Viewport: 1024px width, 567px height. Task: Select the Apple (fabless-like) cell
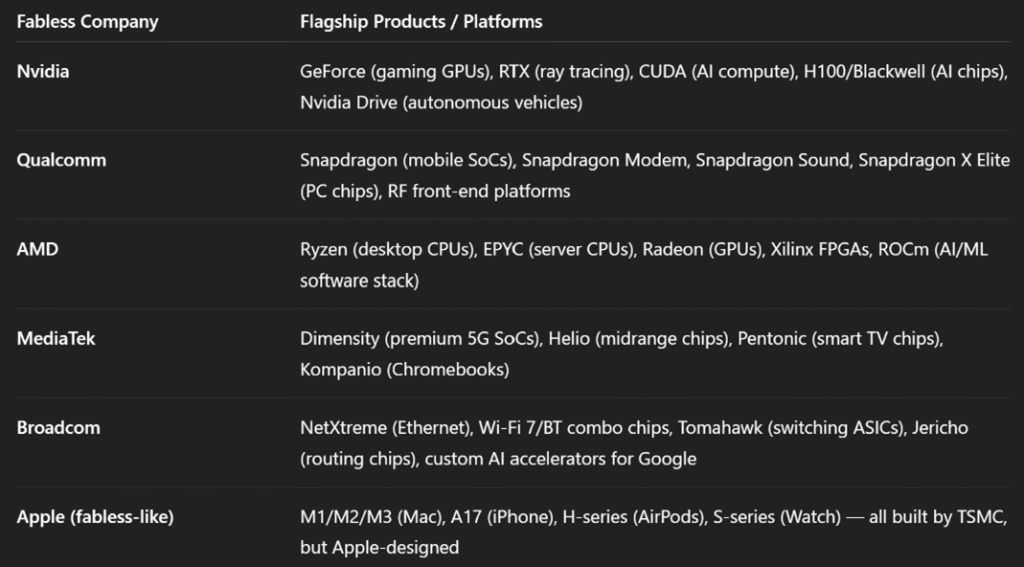(x=95, y=517)
